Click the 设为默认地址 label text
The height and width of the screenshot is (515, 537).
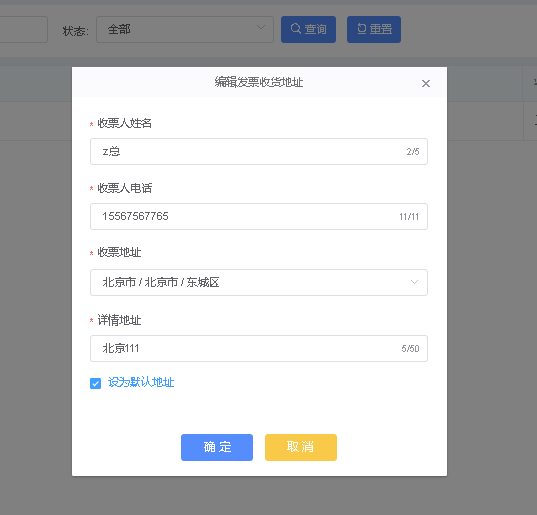pyautogui.click(x=141, y=382)
